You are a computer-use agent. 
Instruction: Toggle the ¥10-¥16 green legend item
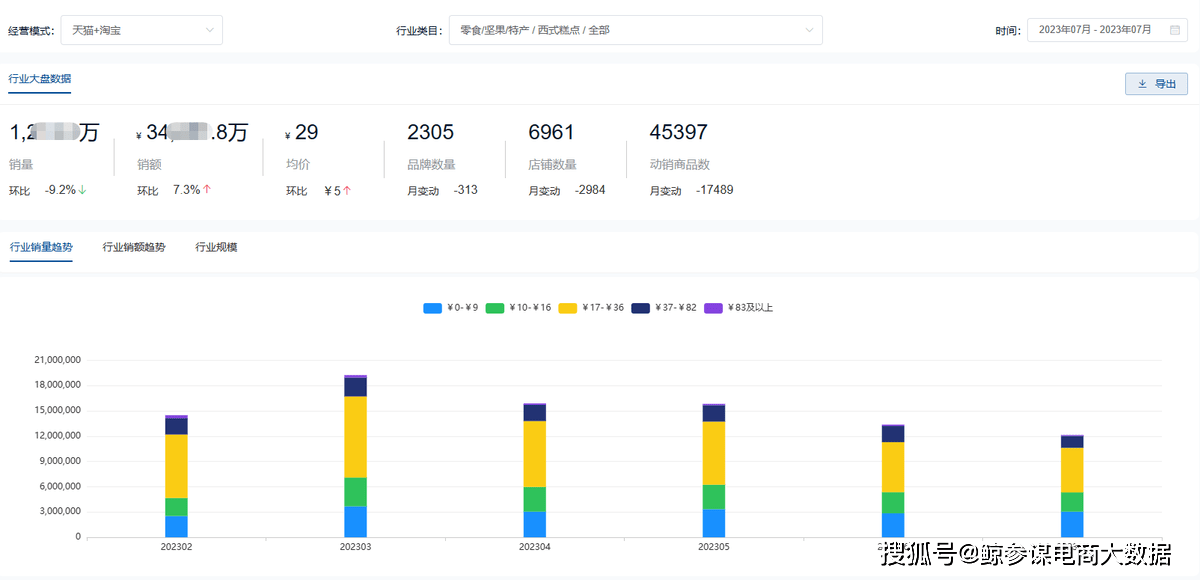(x=518, y=308)
